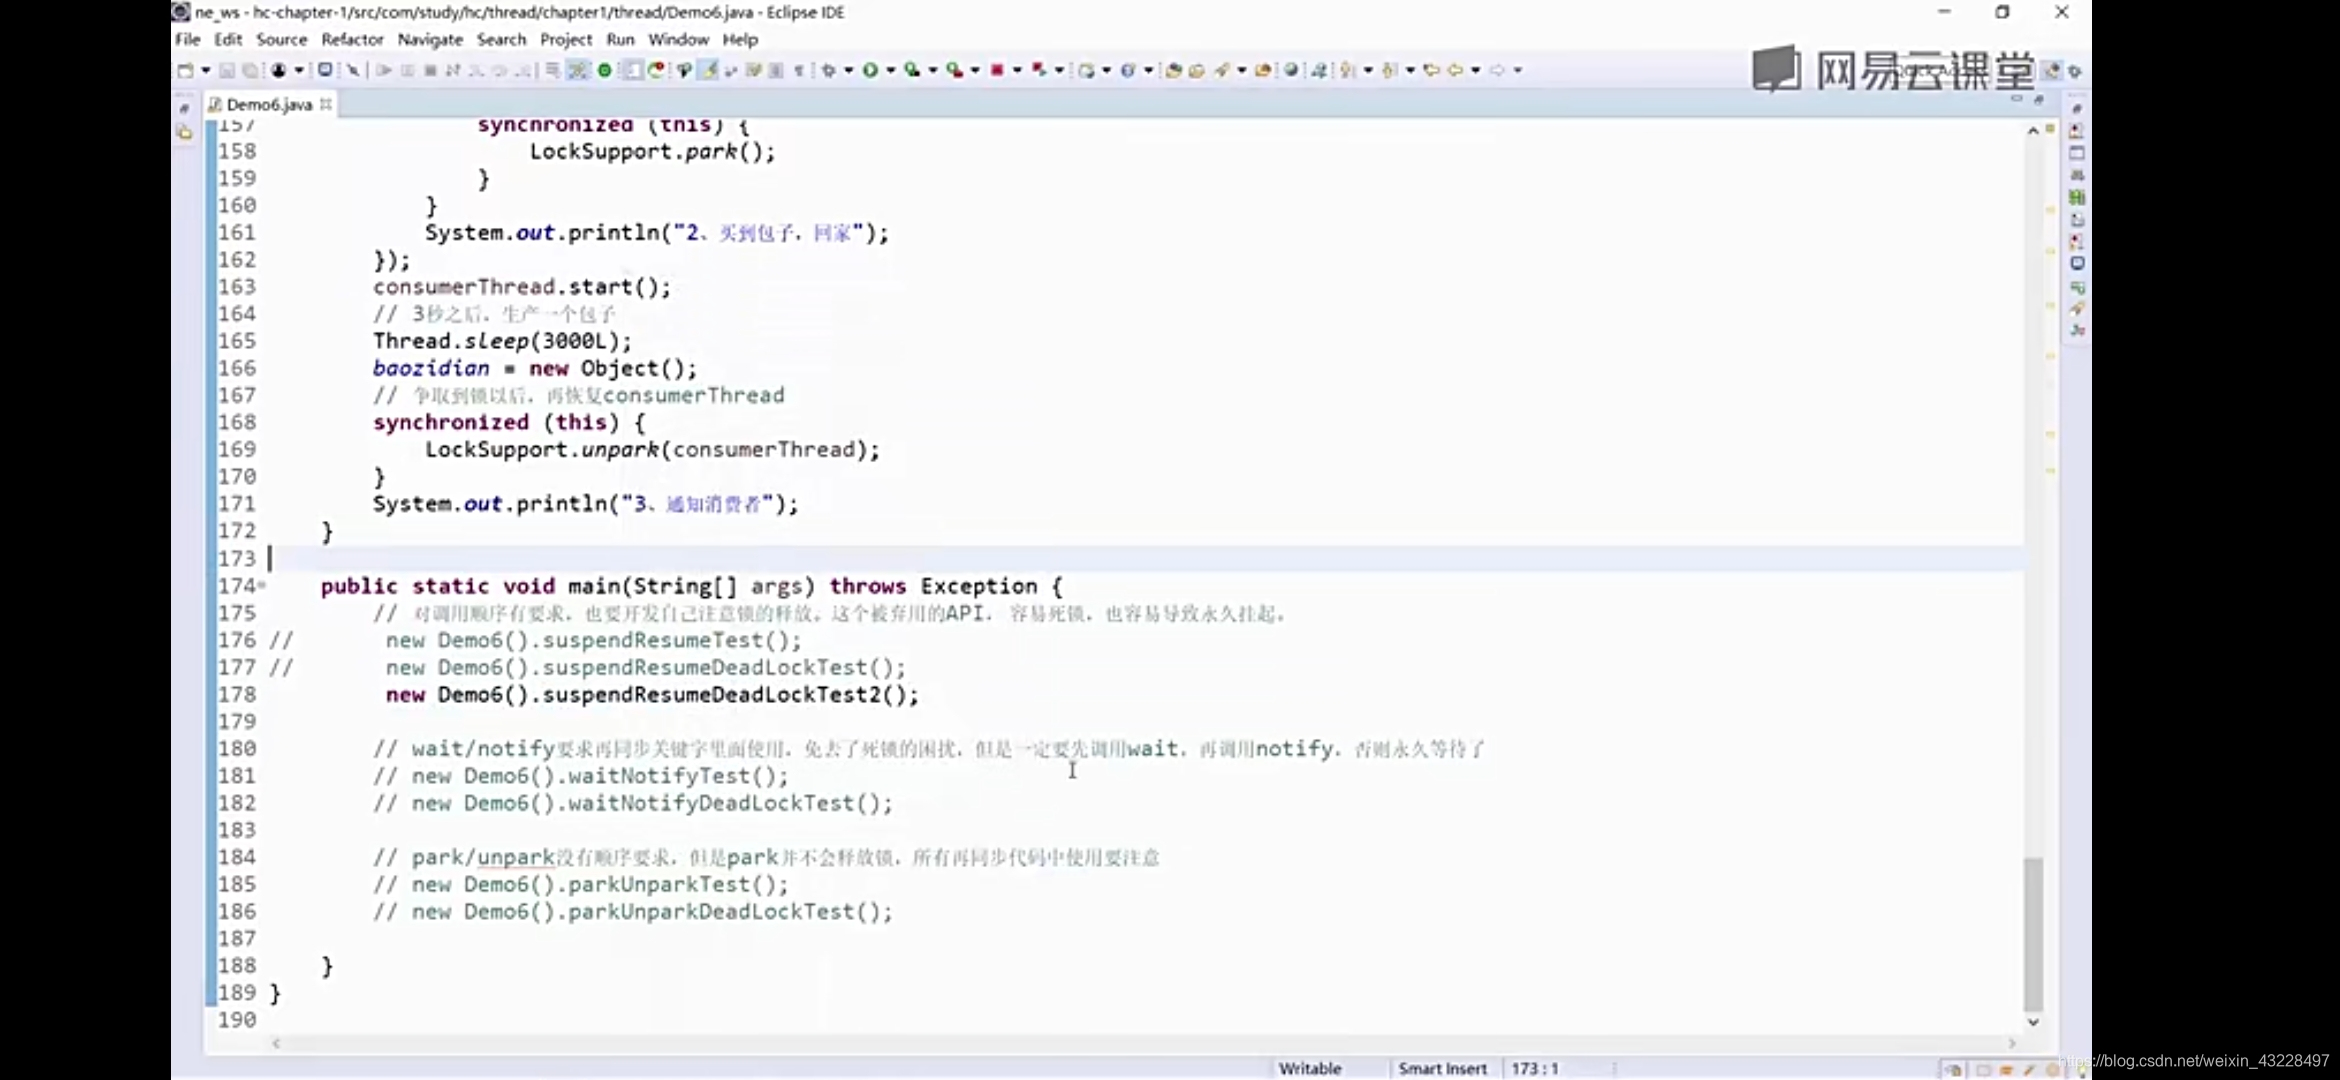The width and height of the screenshot is (2340, 1080).
Task: Toggle Show Whitespace Characters pilcrow icon
Action: [x=799, y=70]
